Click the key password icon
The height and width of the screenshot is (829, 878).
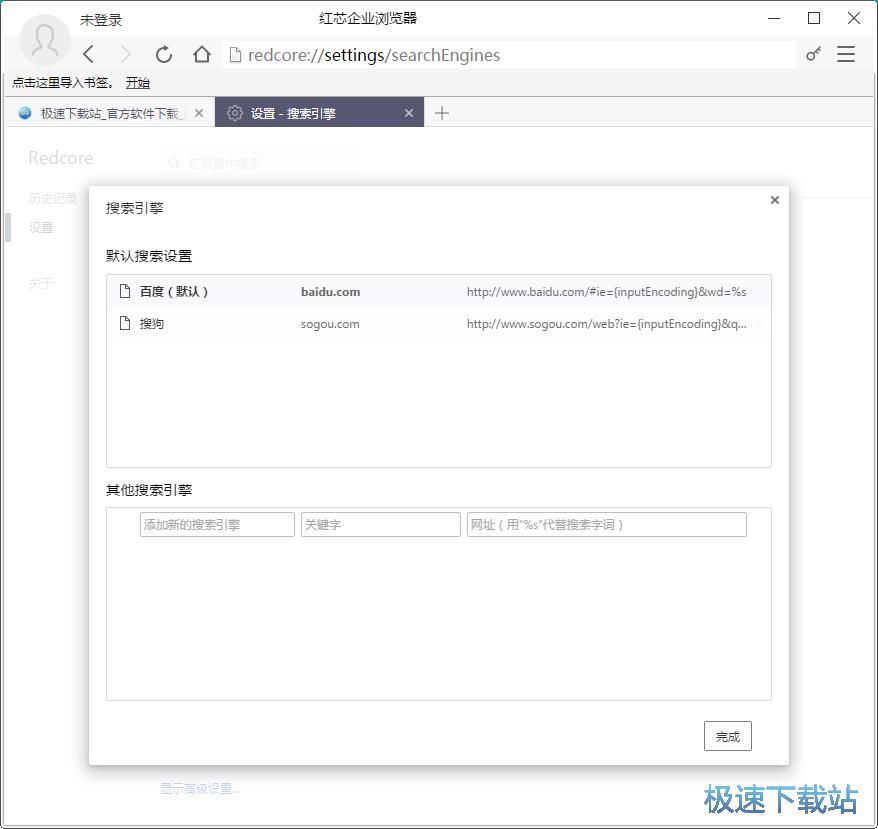pos(813,54)
